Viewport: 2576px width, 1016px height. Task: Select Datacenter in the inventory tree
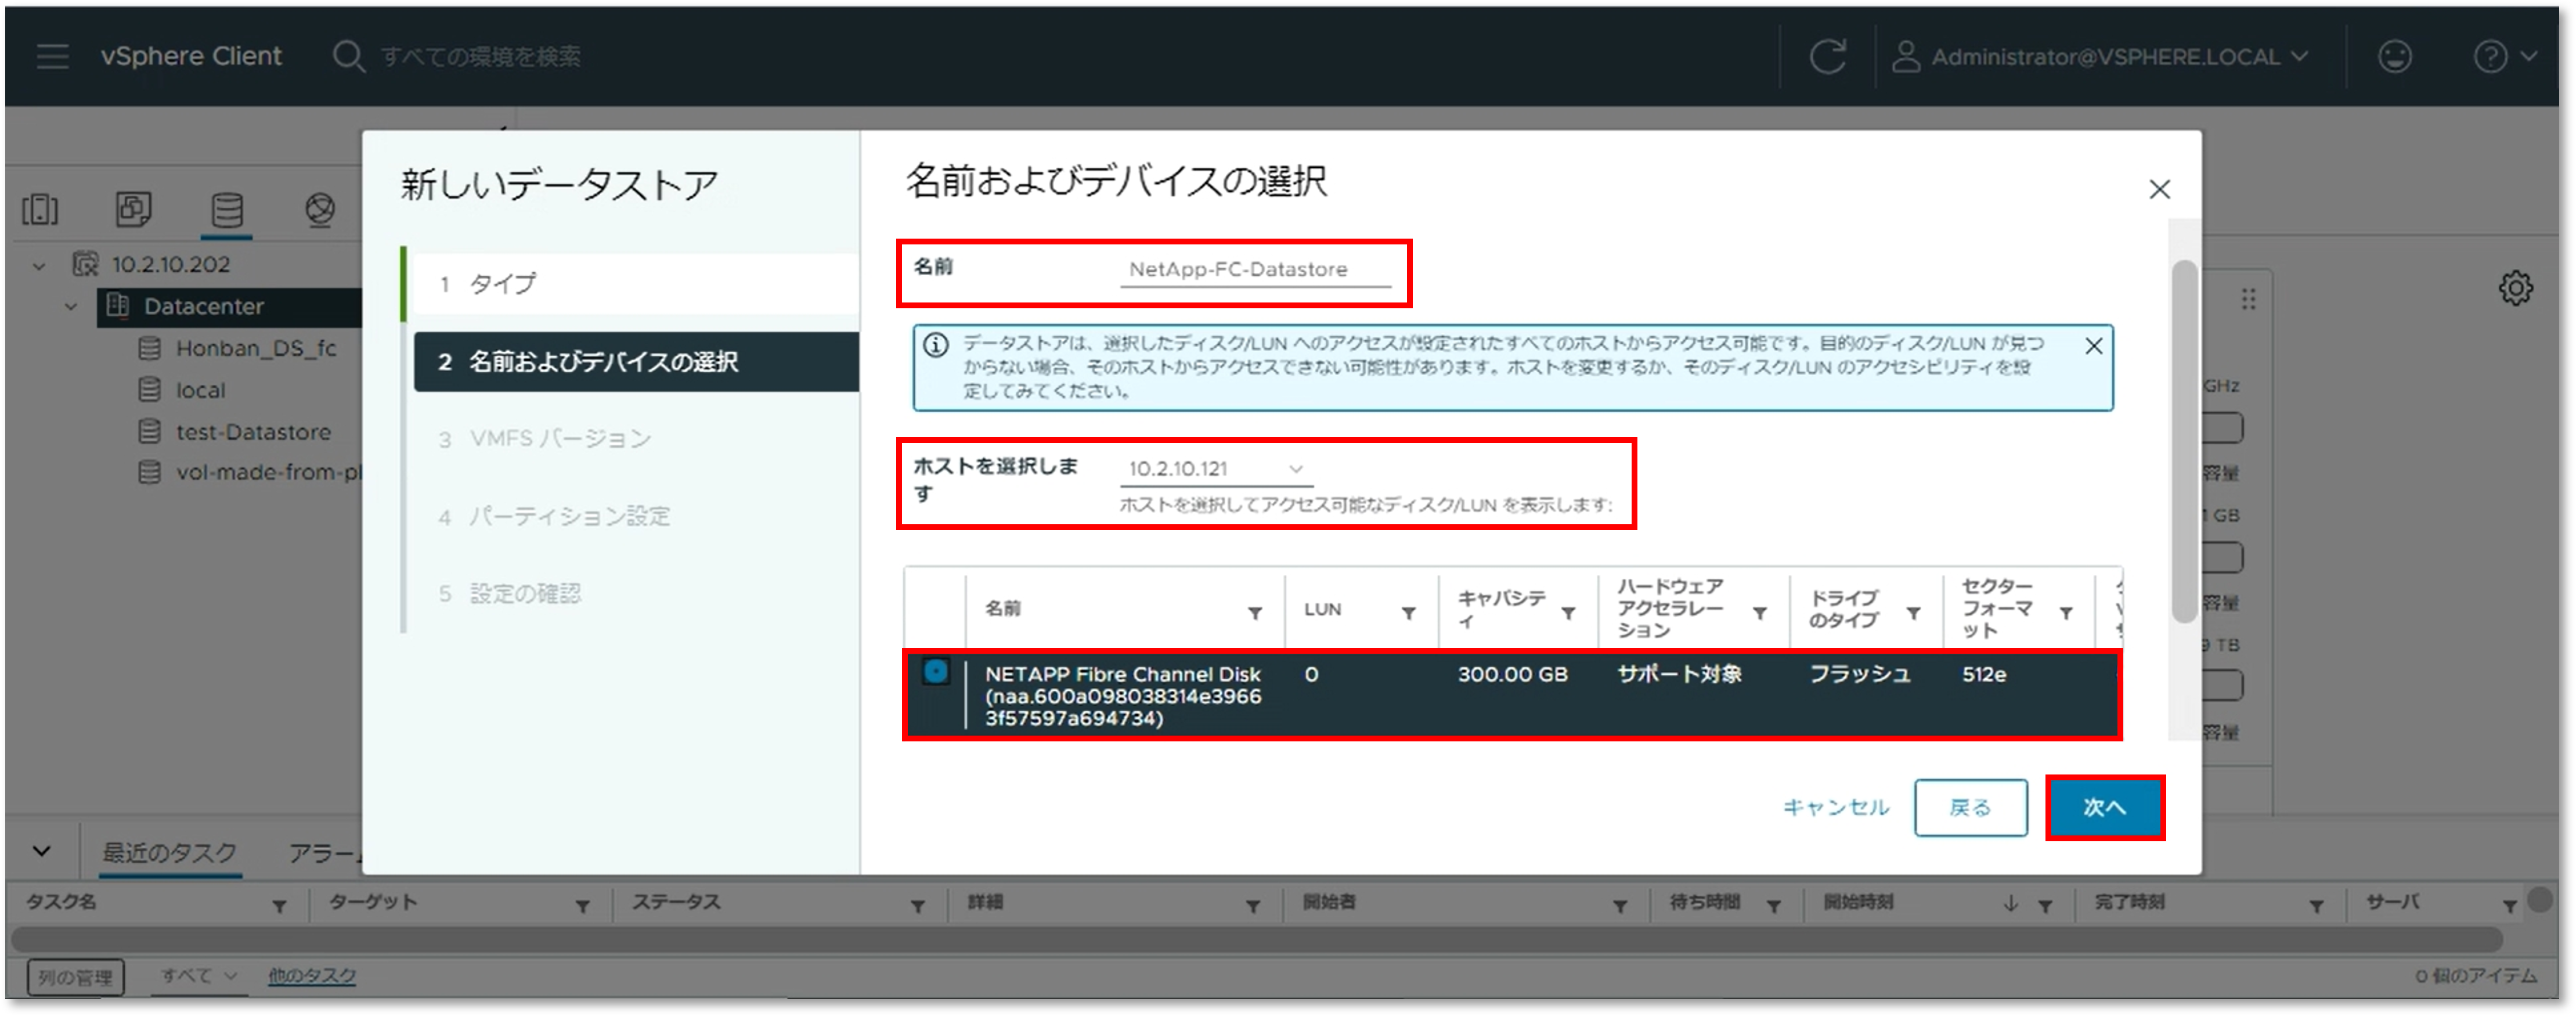203,307
